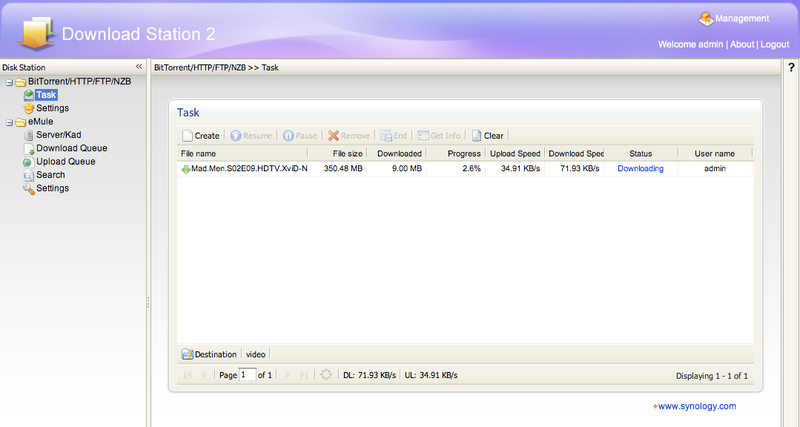Click the Clear toolbar button
This screenshot has height=427, width=800.
pos(488,136)
